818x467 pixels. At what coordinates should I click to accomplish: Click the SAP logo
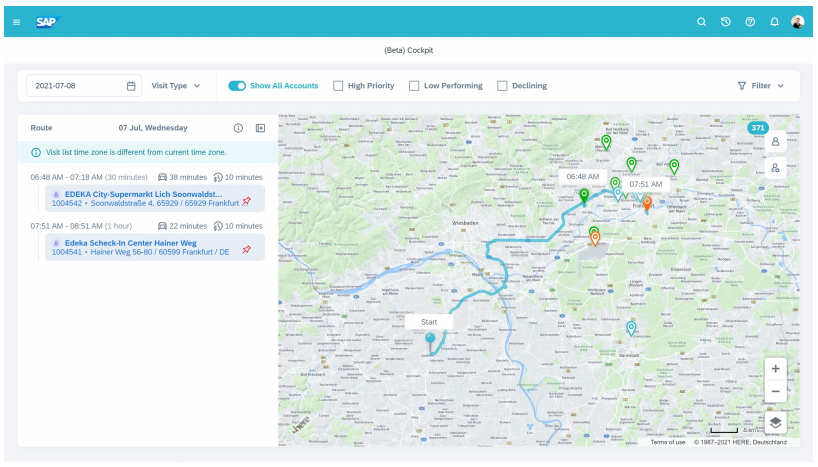47,22
